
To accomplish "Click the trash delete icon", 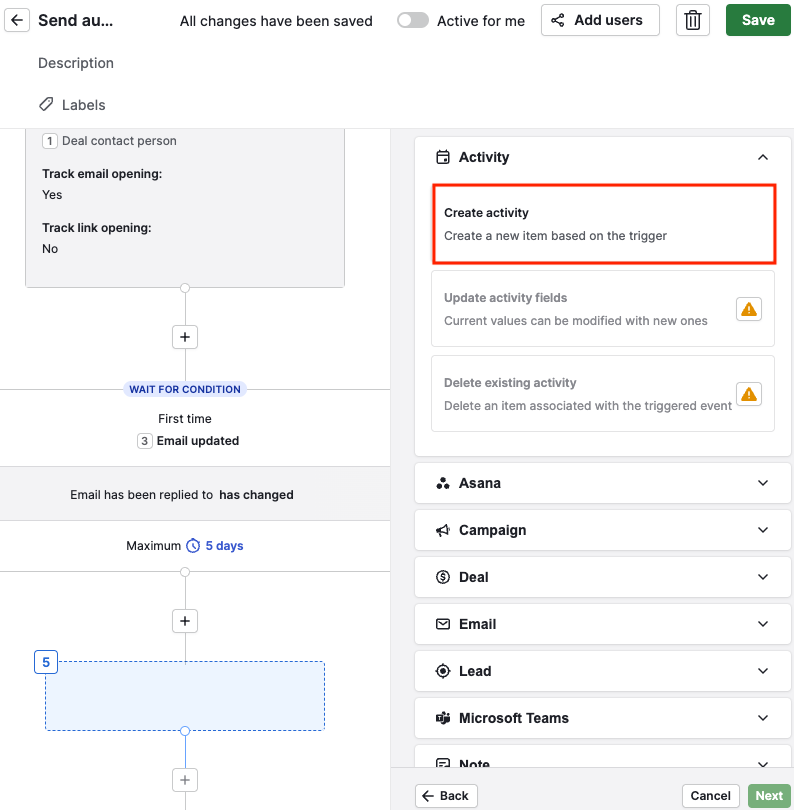I will point(692,20).
